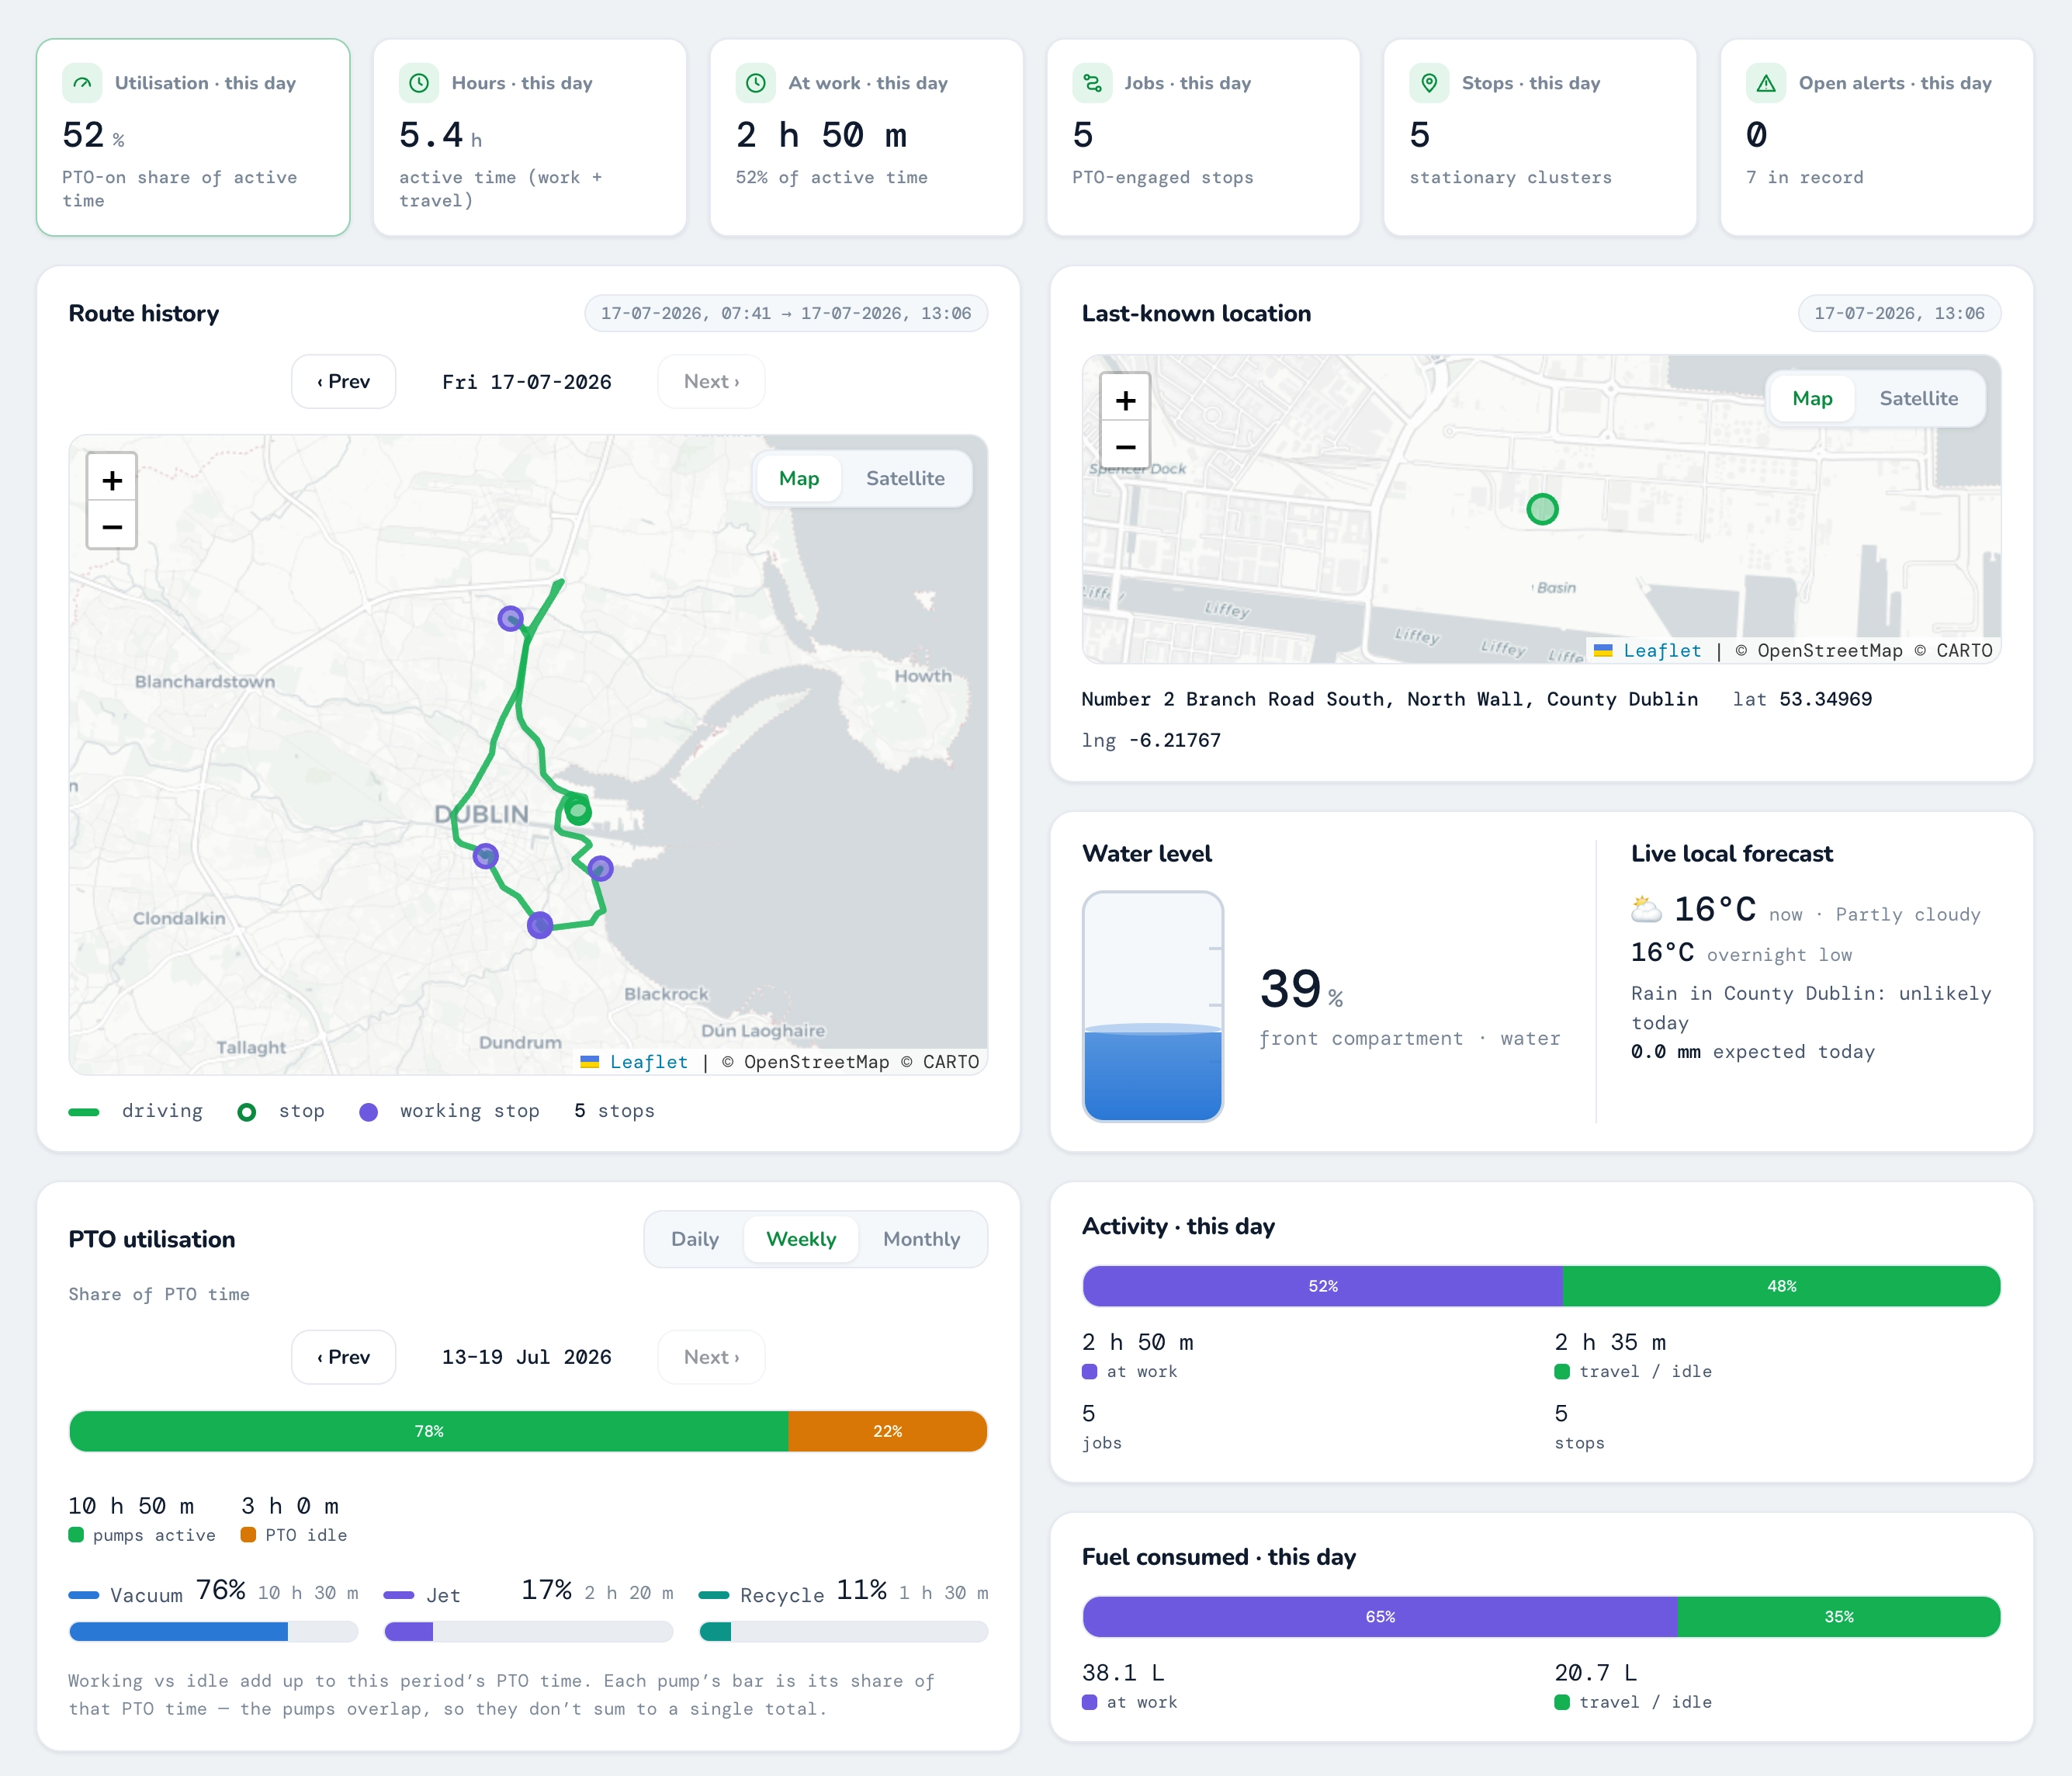Switch PTO utilisation to Daily
Screen dimensions: 2072x1776
[x=695, y=1239]
